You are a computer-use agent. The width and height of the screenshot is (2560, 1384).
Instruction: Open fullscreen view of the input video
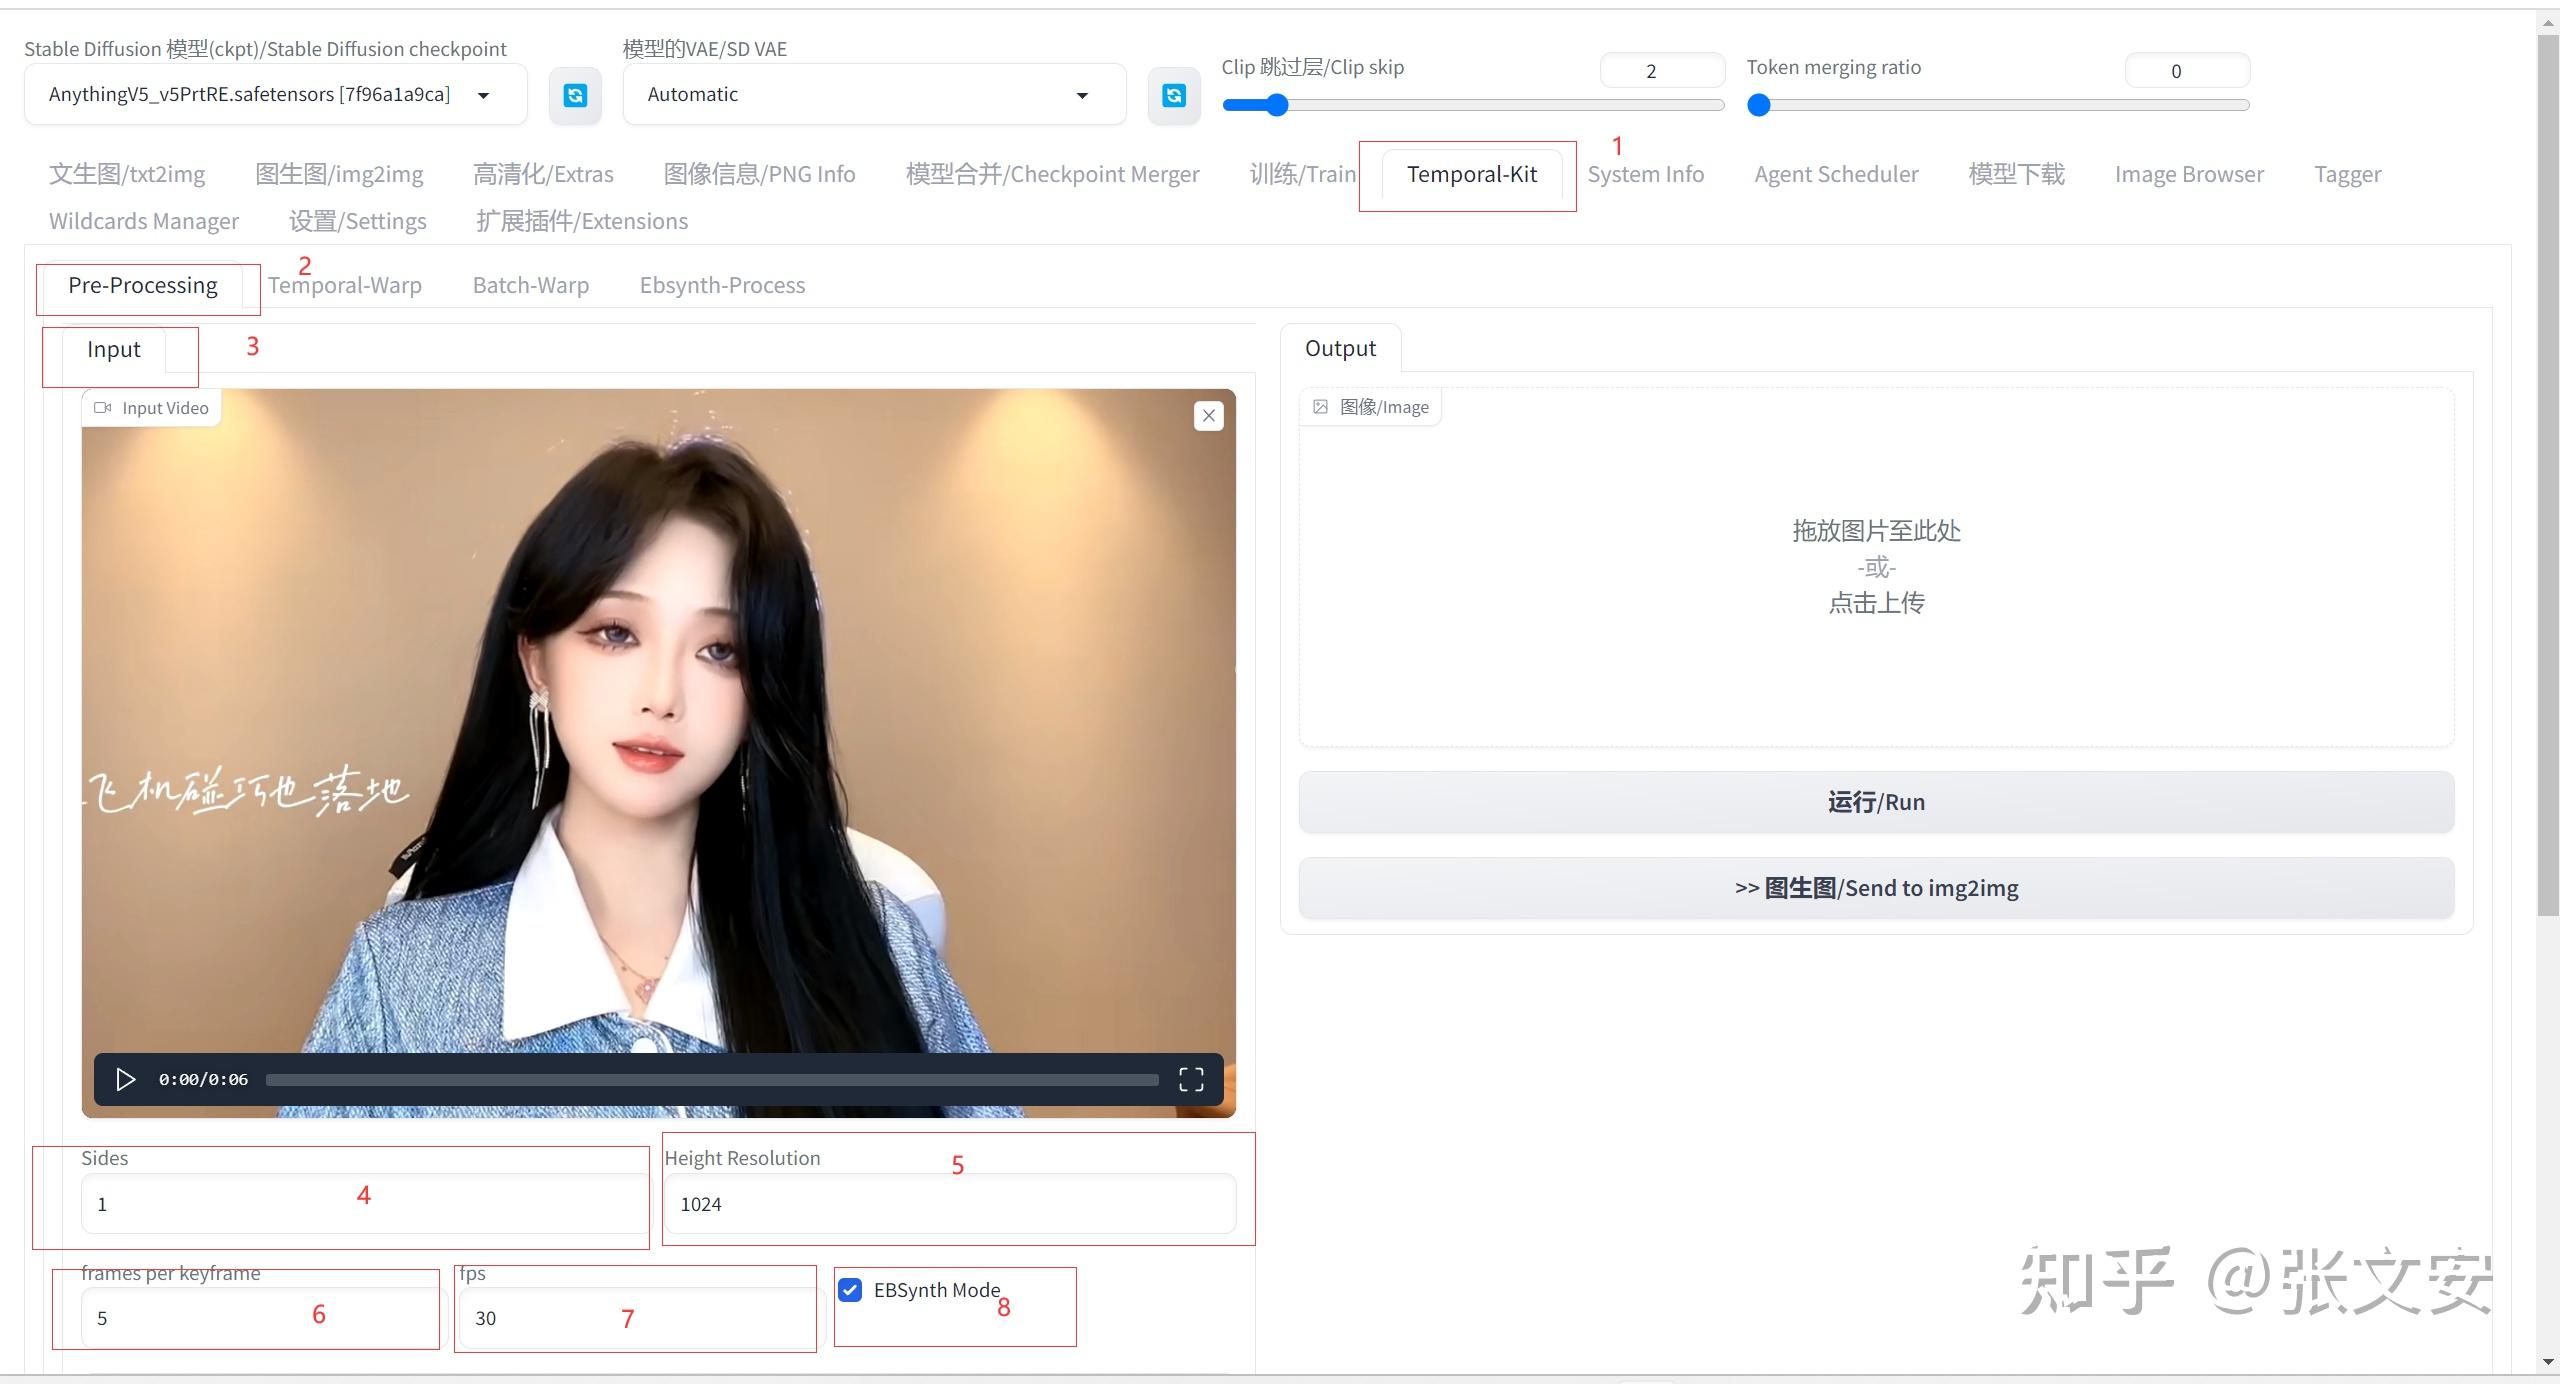[x=1191, y=1079]
